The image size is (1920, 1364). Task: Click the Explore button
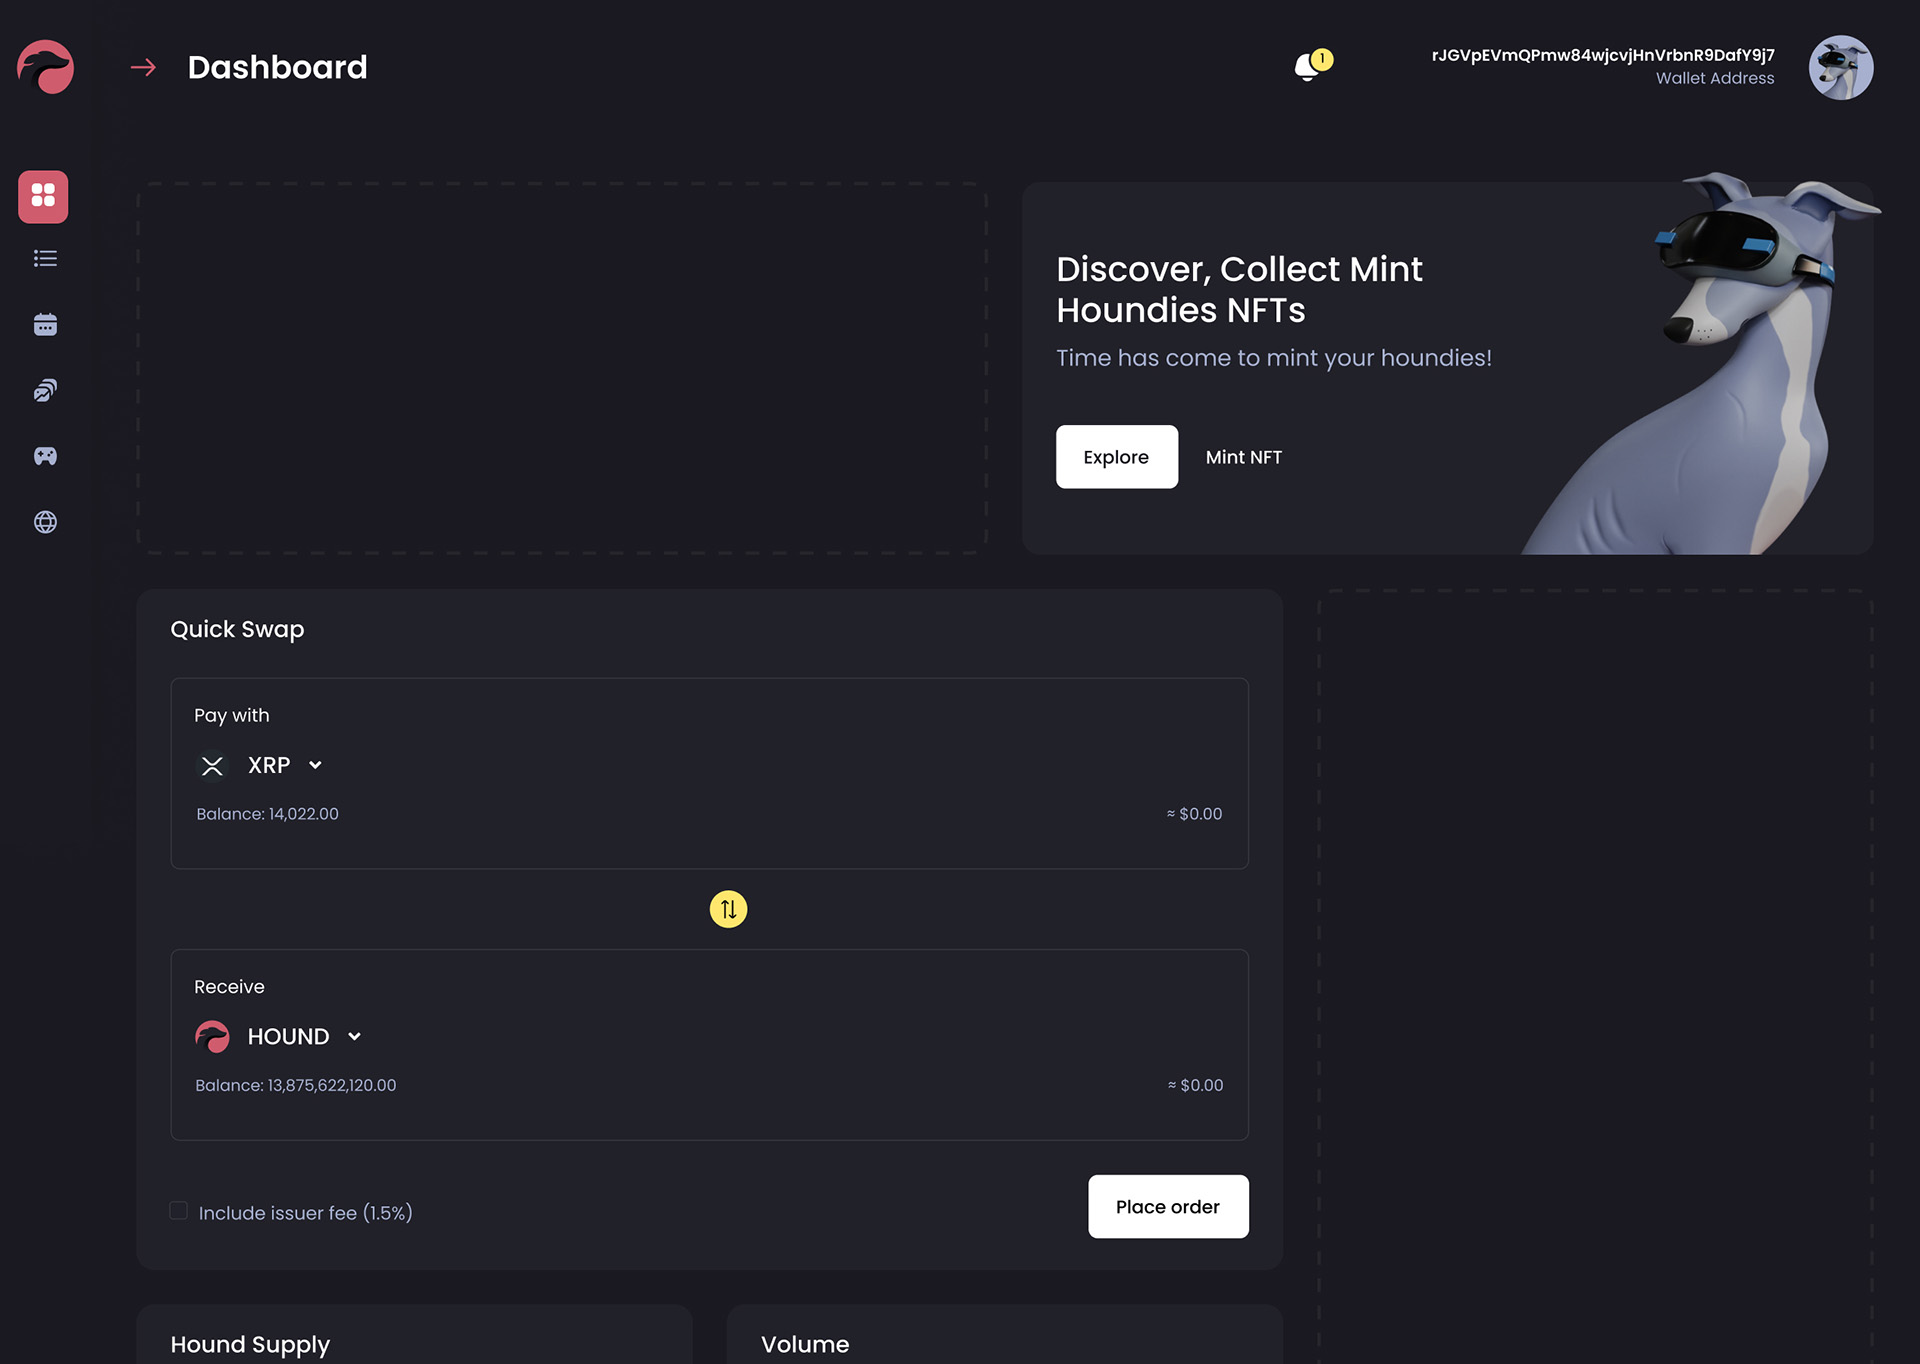pyautogui.click(x=1116, y=457)
